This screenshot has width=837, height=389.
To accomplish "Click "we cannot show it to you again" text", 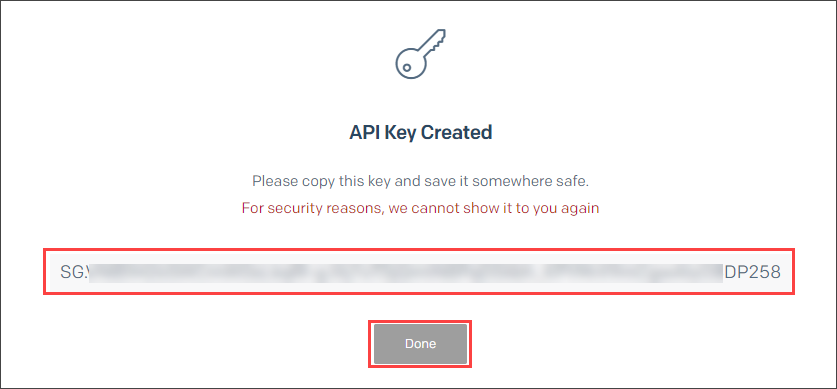I will pos(494,208).
